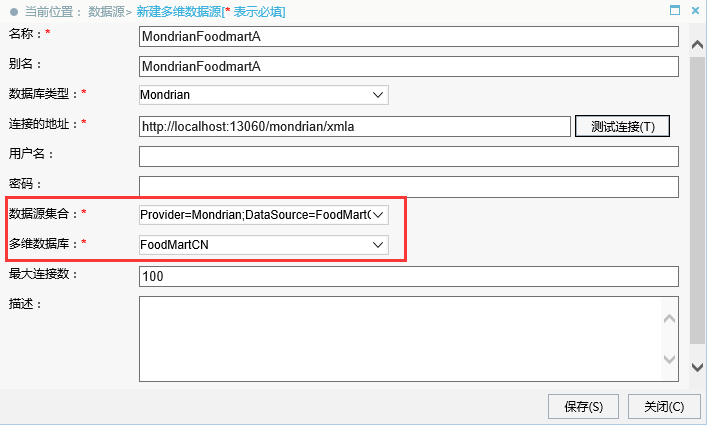Click the main form vertical scrollbar thumb

coord(697,200)
